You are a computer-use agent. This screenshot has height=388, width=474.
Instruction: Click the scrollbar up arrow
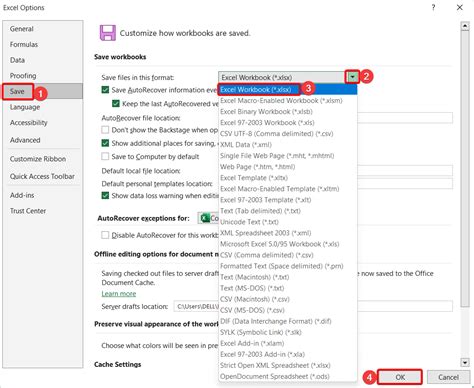pos(465,26)
